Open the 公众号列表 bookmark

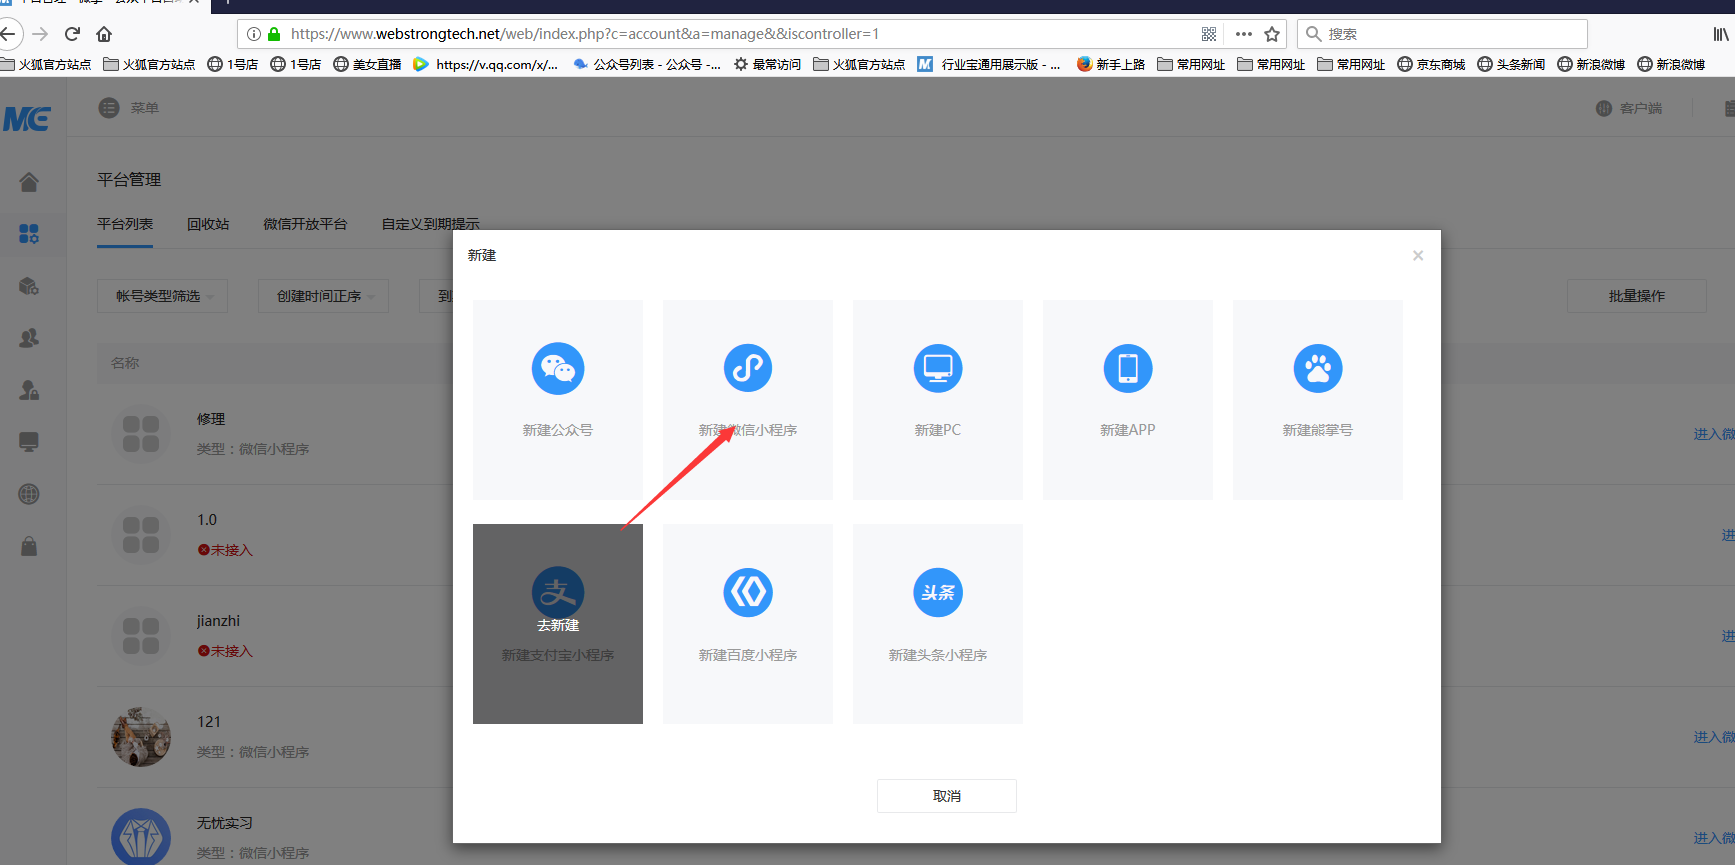coord(647,64)
